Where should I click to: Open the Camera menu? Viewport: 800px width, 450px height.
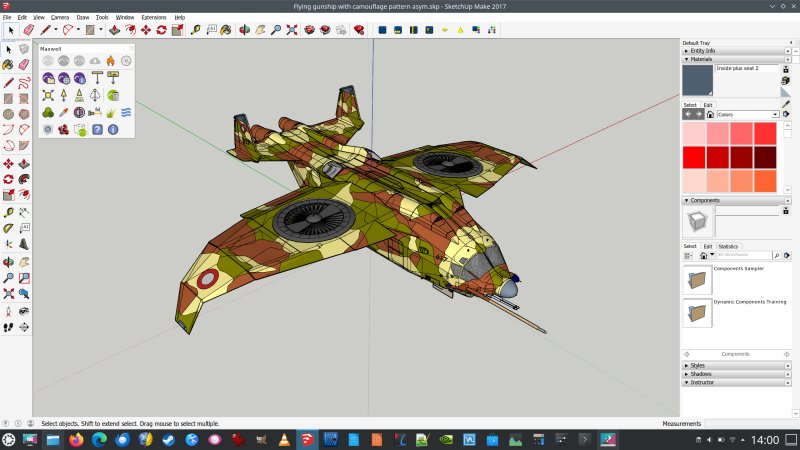point(60,17)
